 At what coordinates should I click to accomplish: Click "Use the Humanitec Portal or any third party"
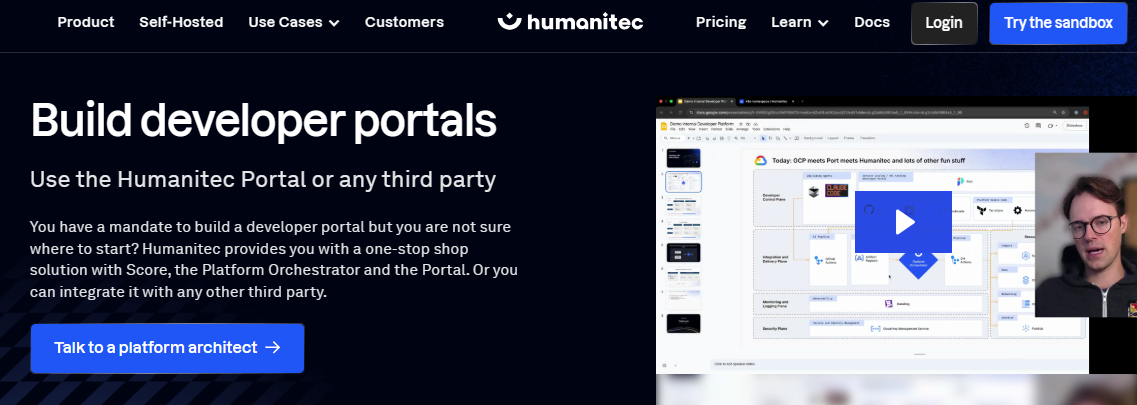click(x=262, y=179)
